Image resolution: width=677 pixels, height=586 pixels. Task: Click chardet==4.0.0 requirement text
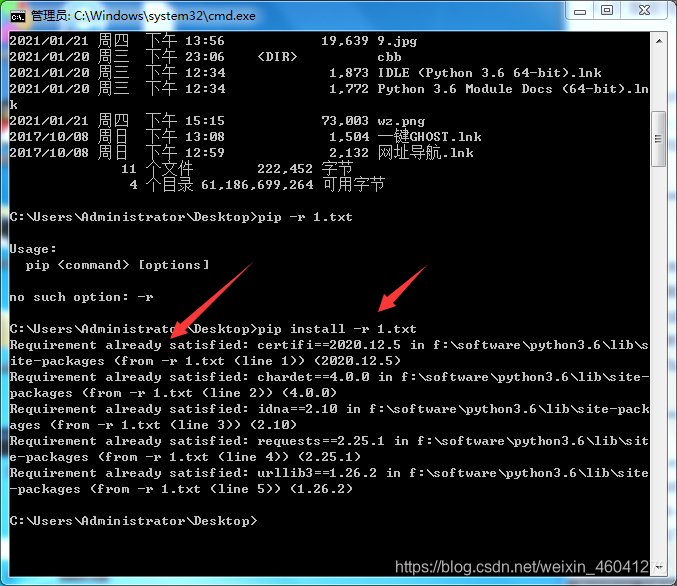313,377
